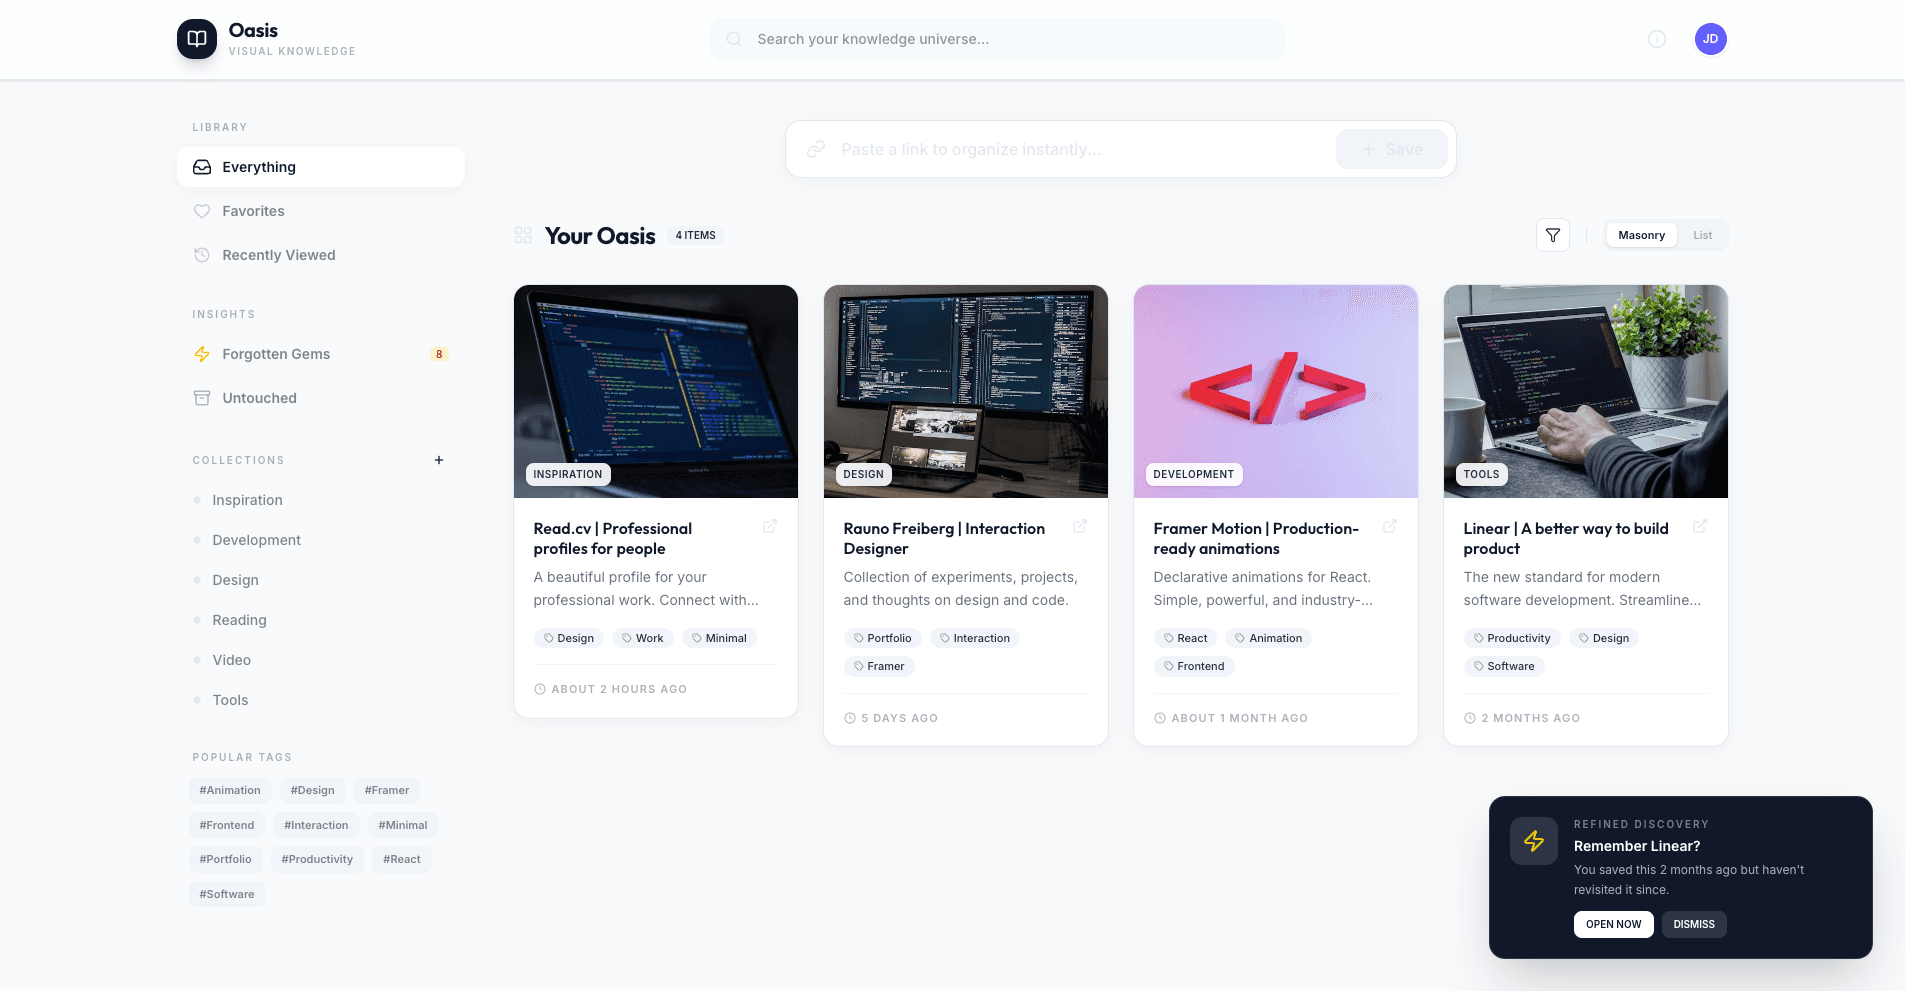This screenshot has width=1905, height=991.
Task: Click the Portfolio tag on Rauno card
Action: (x=882, y=638)
